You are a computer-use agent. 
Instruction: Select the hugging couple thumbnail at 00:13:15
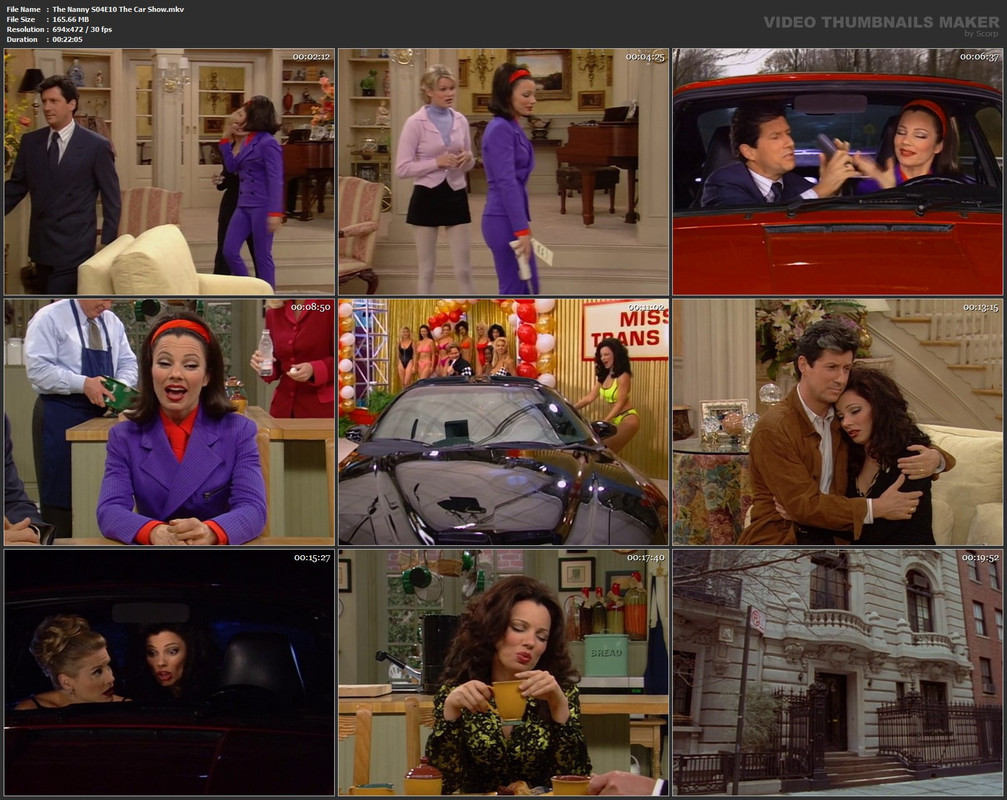tap(837, 422)
